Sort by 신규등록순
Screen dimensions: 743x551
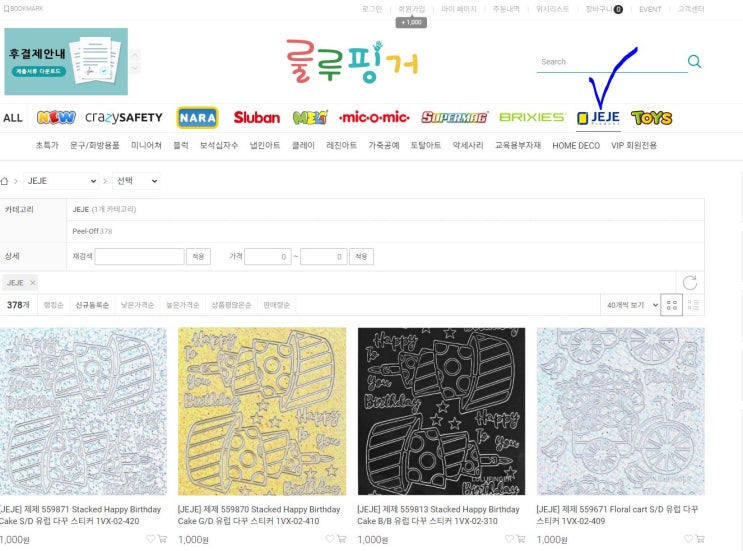(92, 305)
